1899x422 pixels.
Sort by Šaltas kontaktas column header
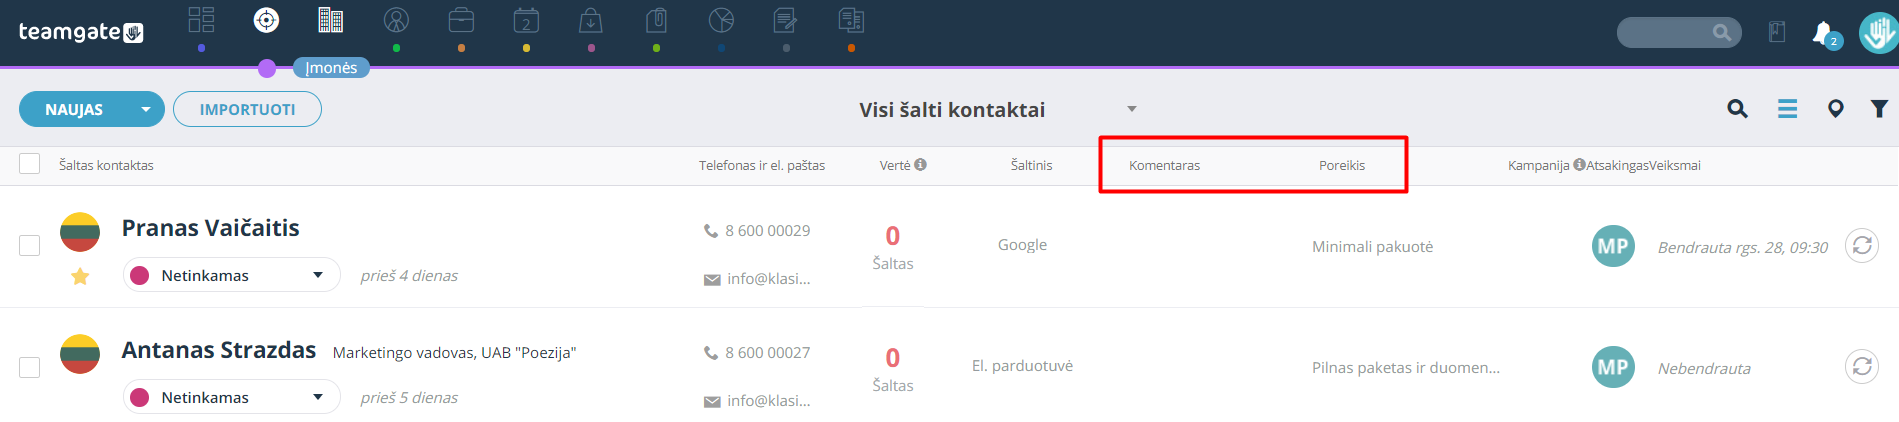point(106,165)
